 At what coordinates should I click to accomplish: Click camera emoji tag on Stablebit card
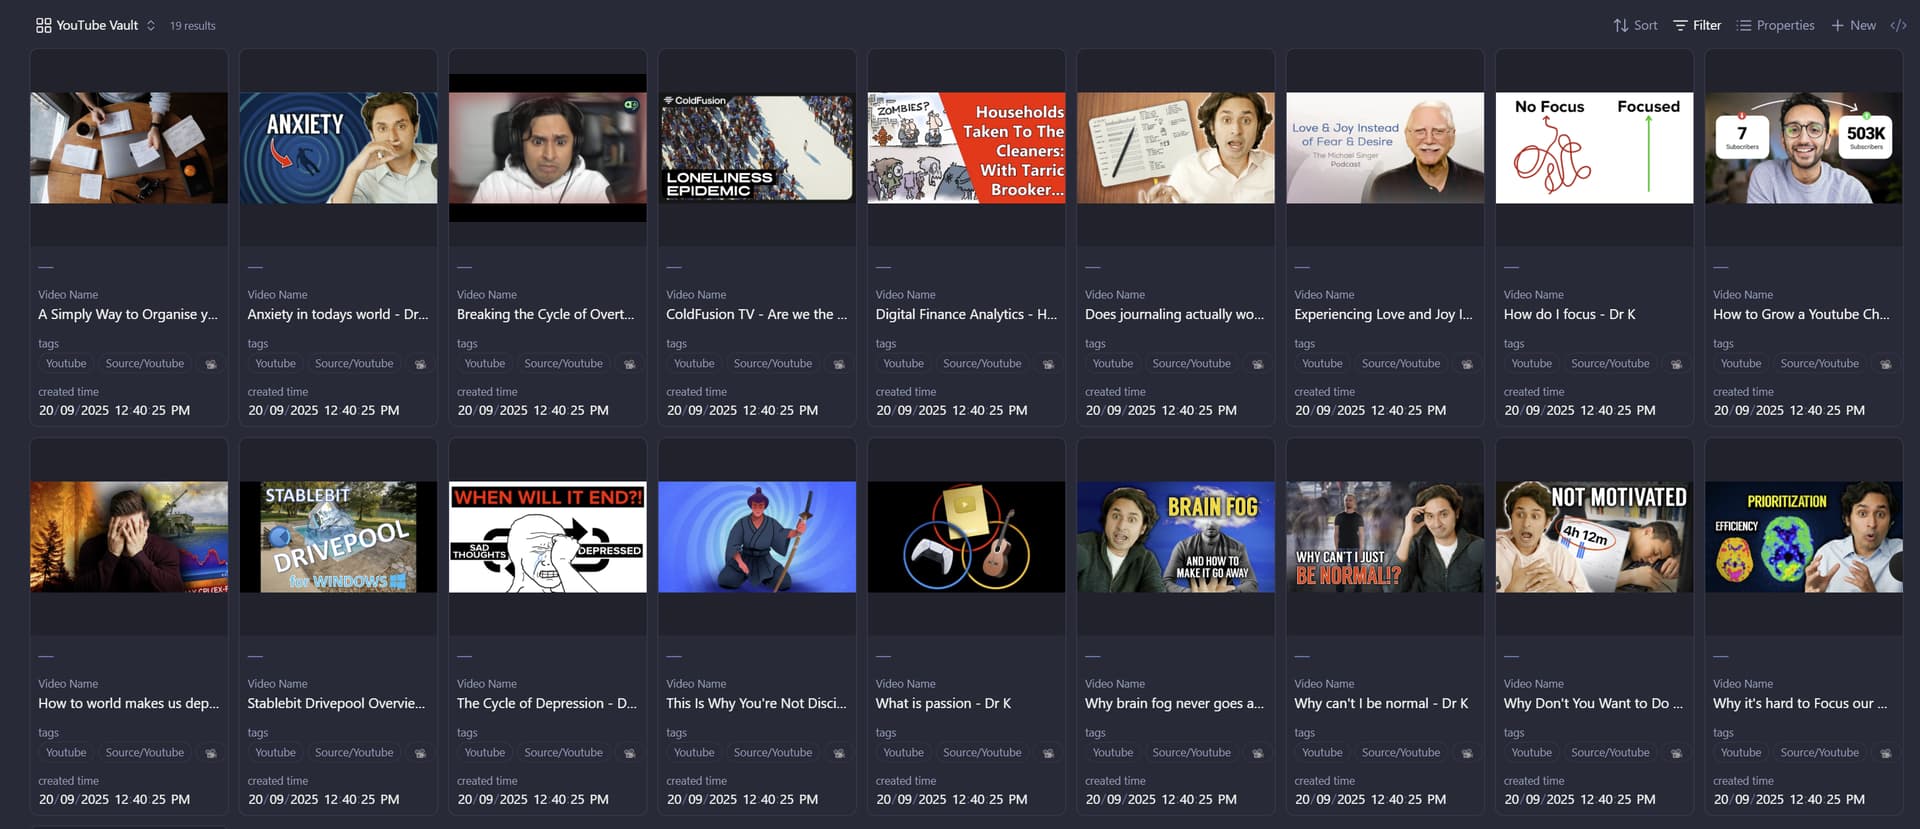(x=420, y=753)
